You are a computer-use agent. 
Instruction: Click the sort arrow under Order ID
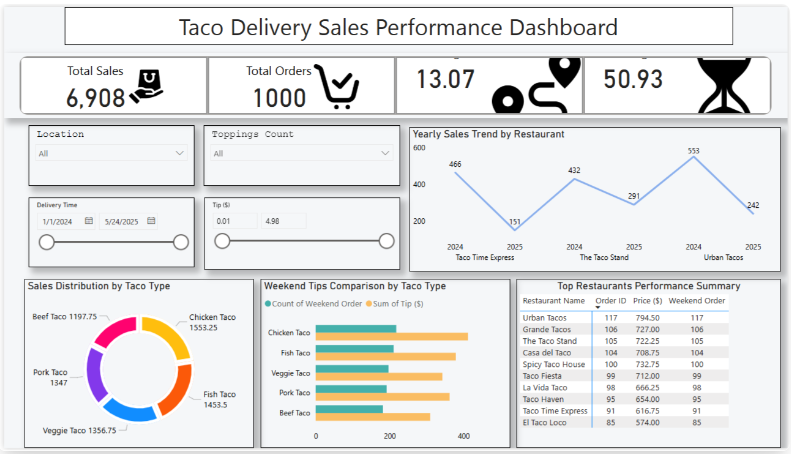(x=598, y=308)
